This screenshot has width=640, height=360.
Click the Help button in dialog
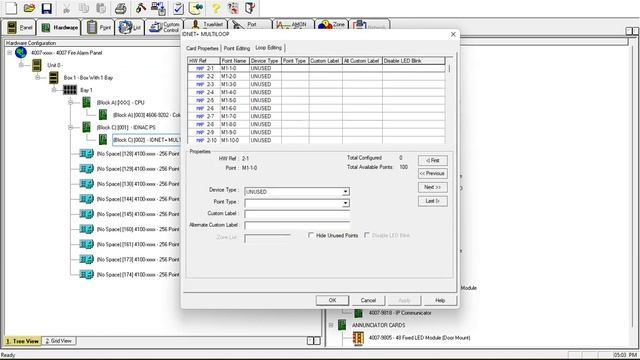(440, 300)
